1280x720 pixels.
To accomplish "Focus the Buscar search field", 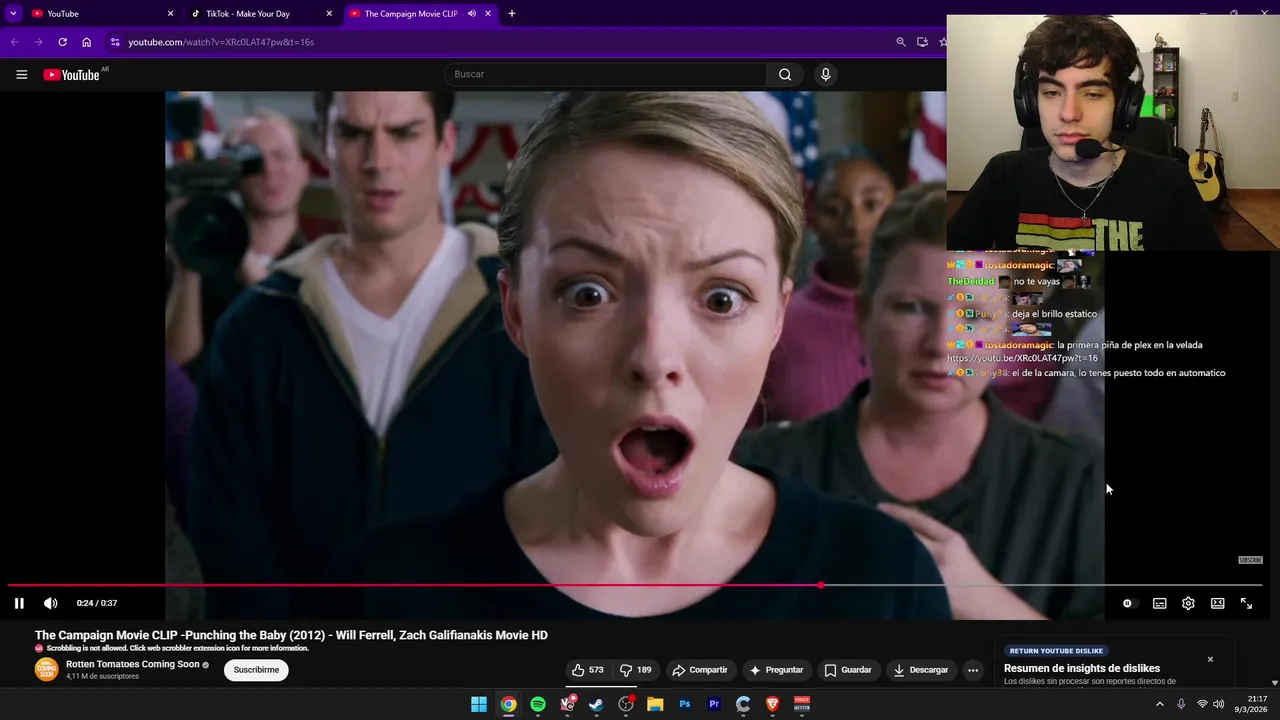I will point(605,74).
